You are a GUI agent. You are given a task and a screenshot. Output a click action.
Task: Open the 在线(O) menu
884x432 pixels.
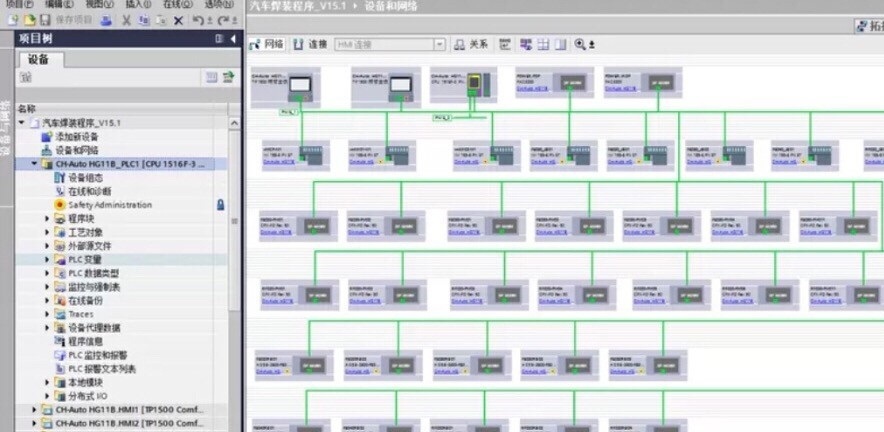click(x=178, y=4)
